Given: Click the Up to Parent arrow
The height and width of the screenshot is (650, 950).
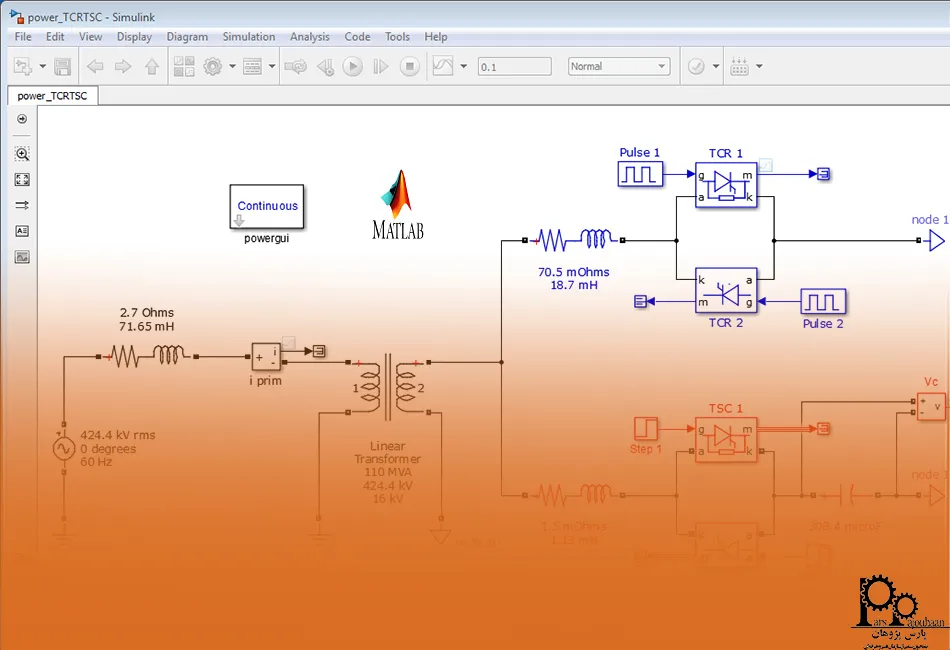Looking at the screenshot, I should (x=152, y=67).
